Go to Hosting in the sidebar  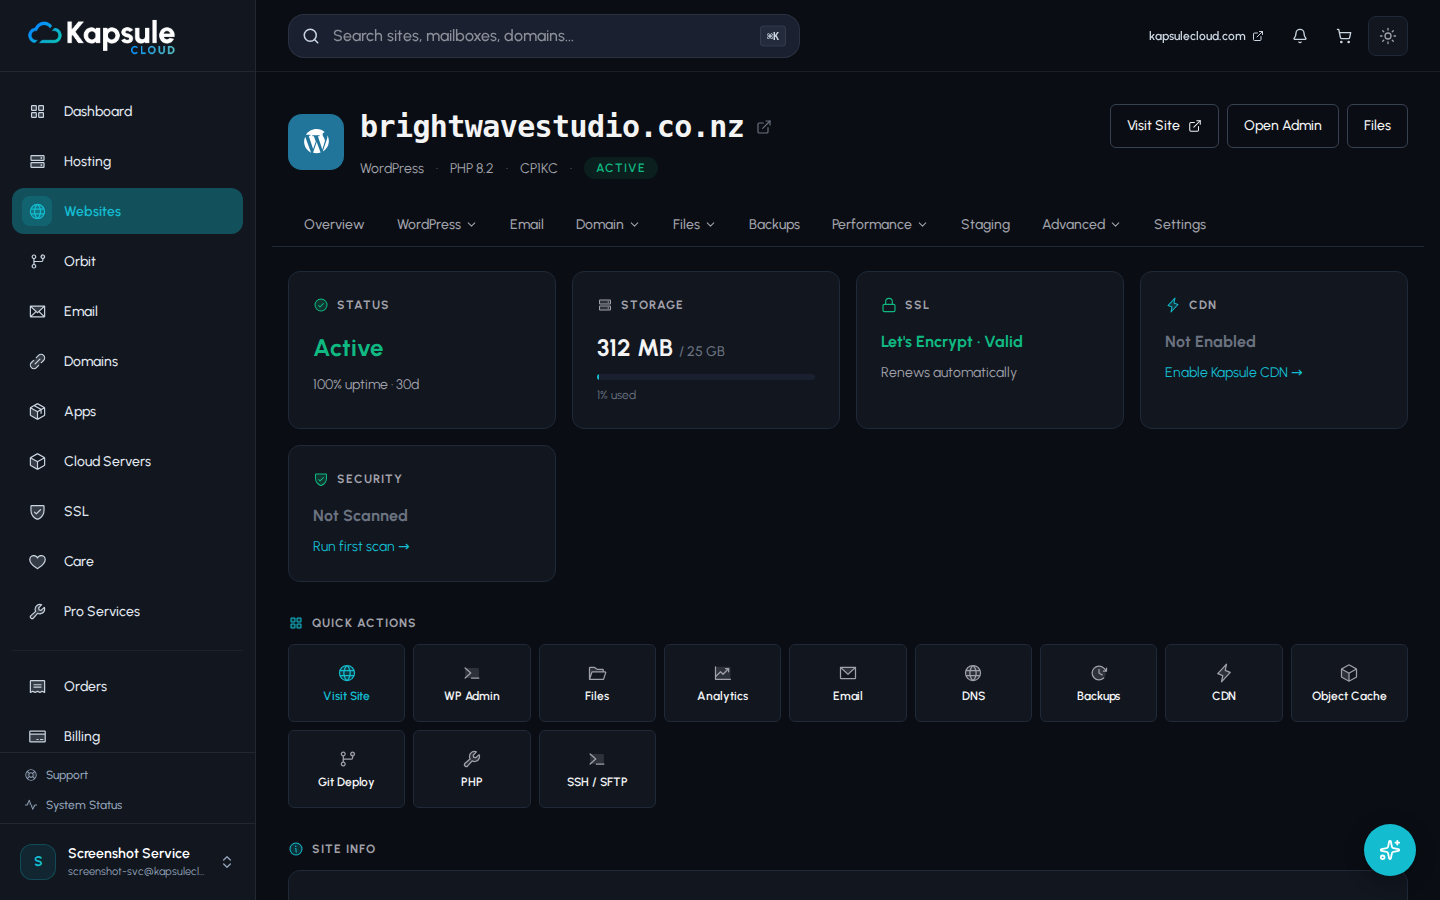[x=127, y=161]
